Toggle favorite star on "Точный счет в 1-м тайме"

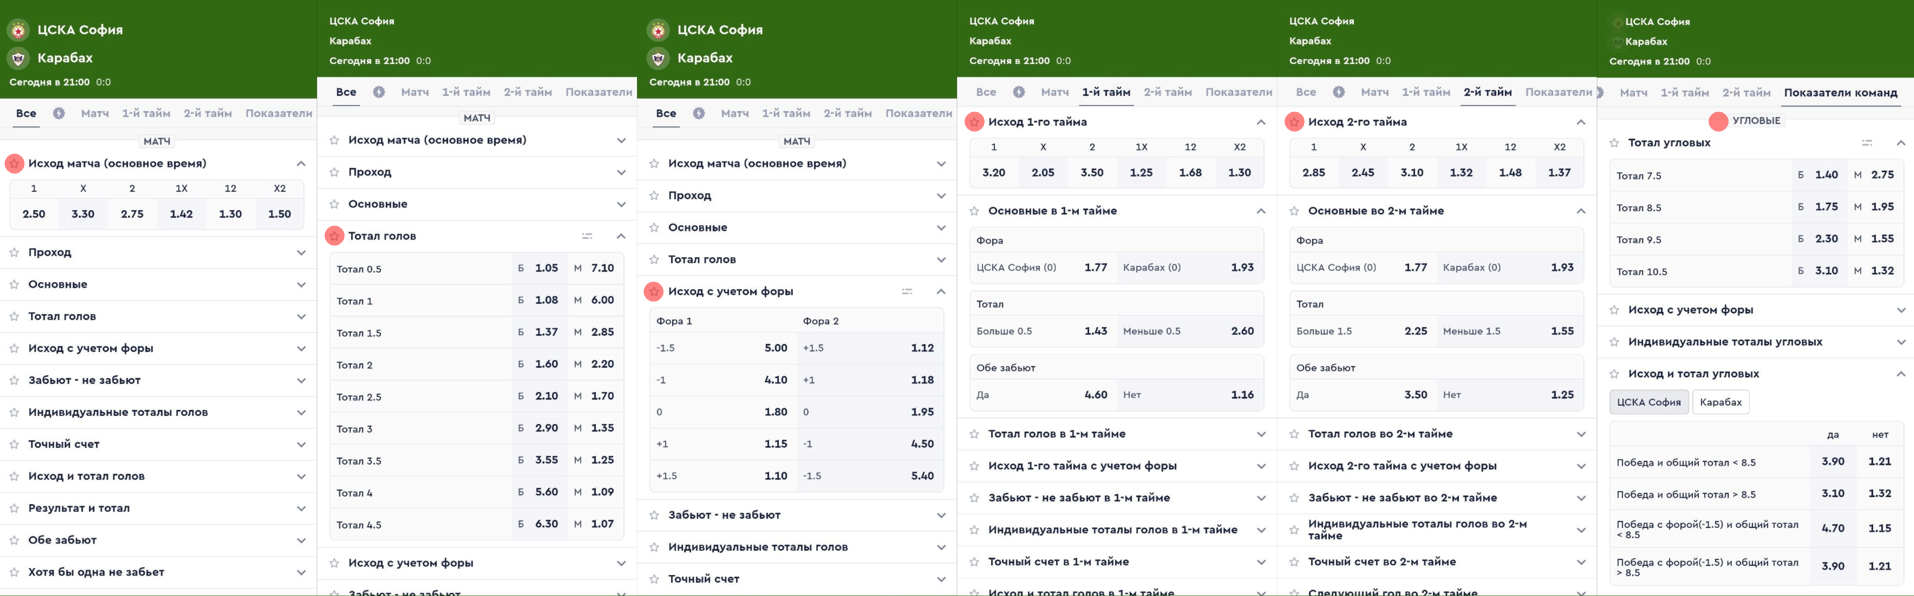coord(974,562)
